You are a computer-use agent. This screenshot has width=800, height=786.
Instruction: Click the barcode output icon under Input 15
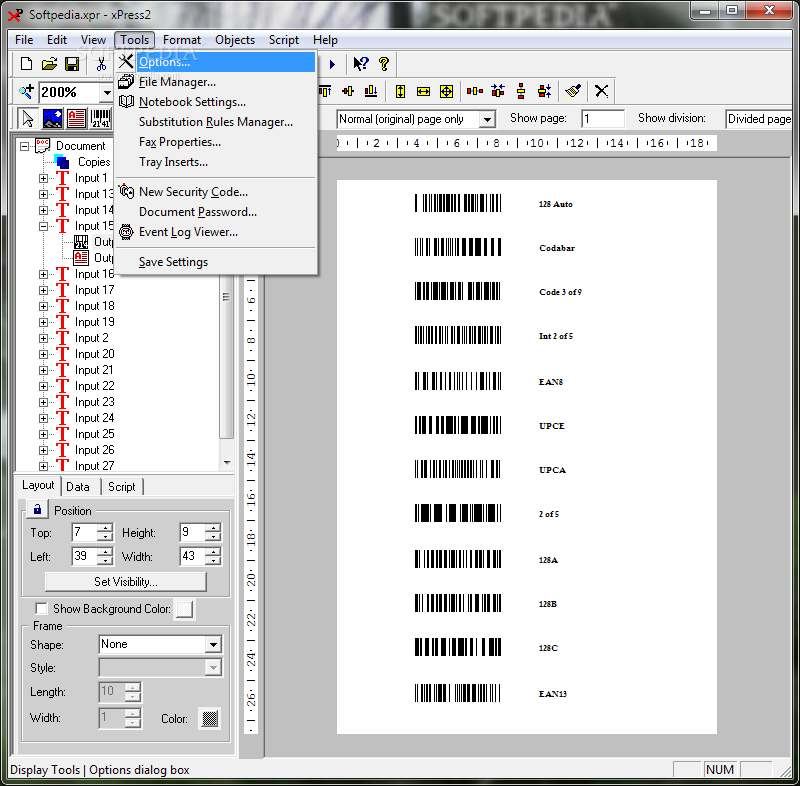point(81,242)
